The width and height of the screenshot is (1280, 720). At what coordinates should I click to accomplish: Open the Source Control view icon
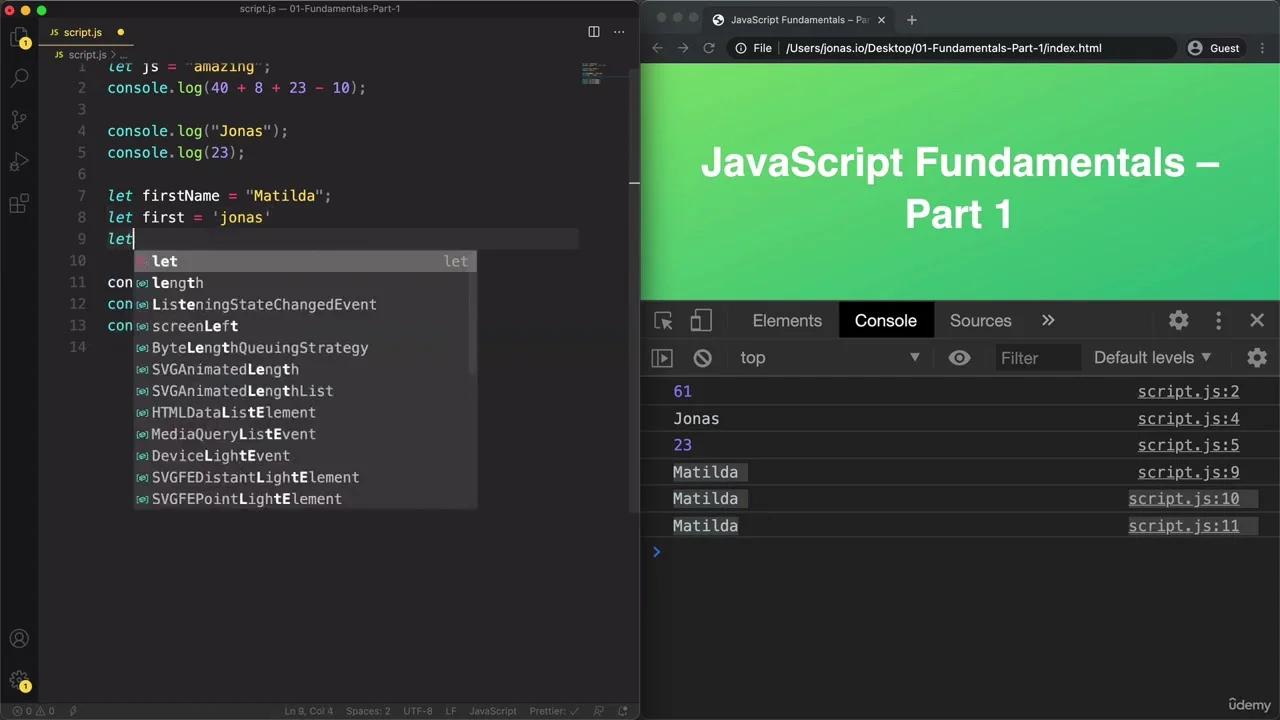[x=19, y=120]
